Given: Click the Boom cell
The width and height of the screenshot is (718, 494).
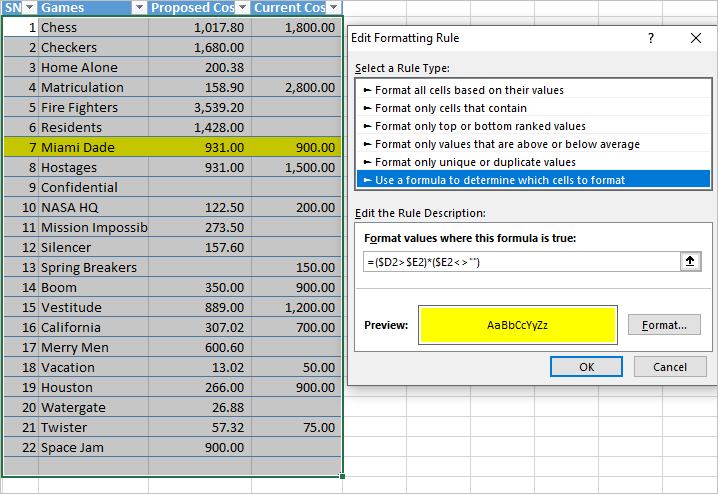Looking at the screenshot, I should click(93, 288).
